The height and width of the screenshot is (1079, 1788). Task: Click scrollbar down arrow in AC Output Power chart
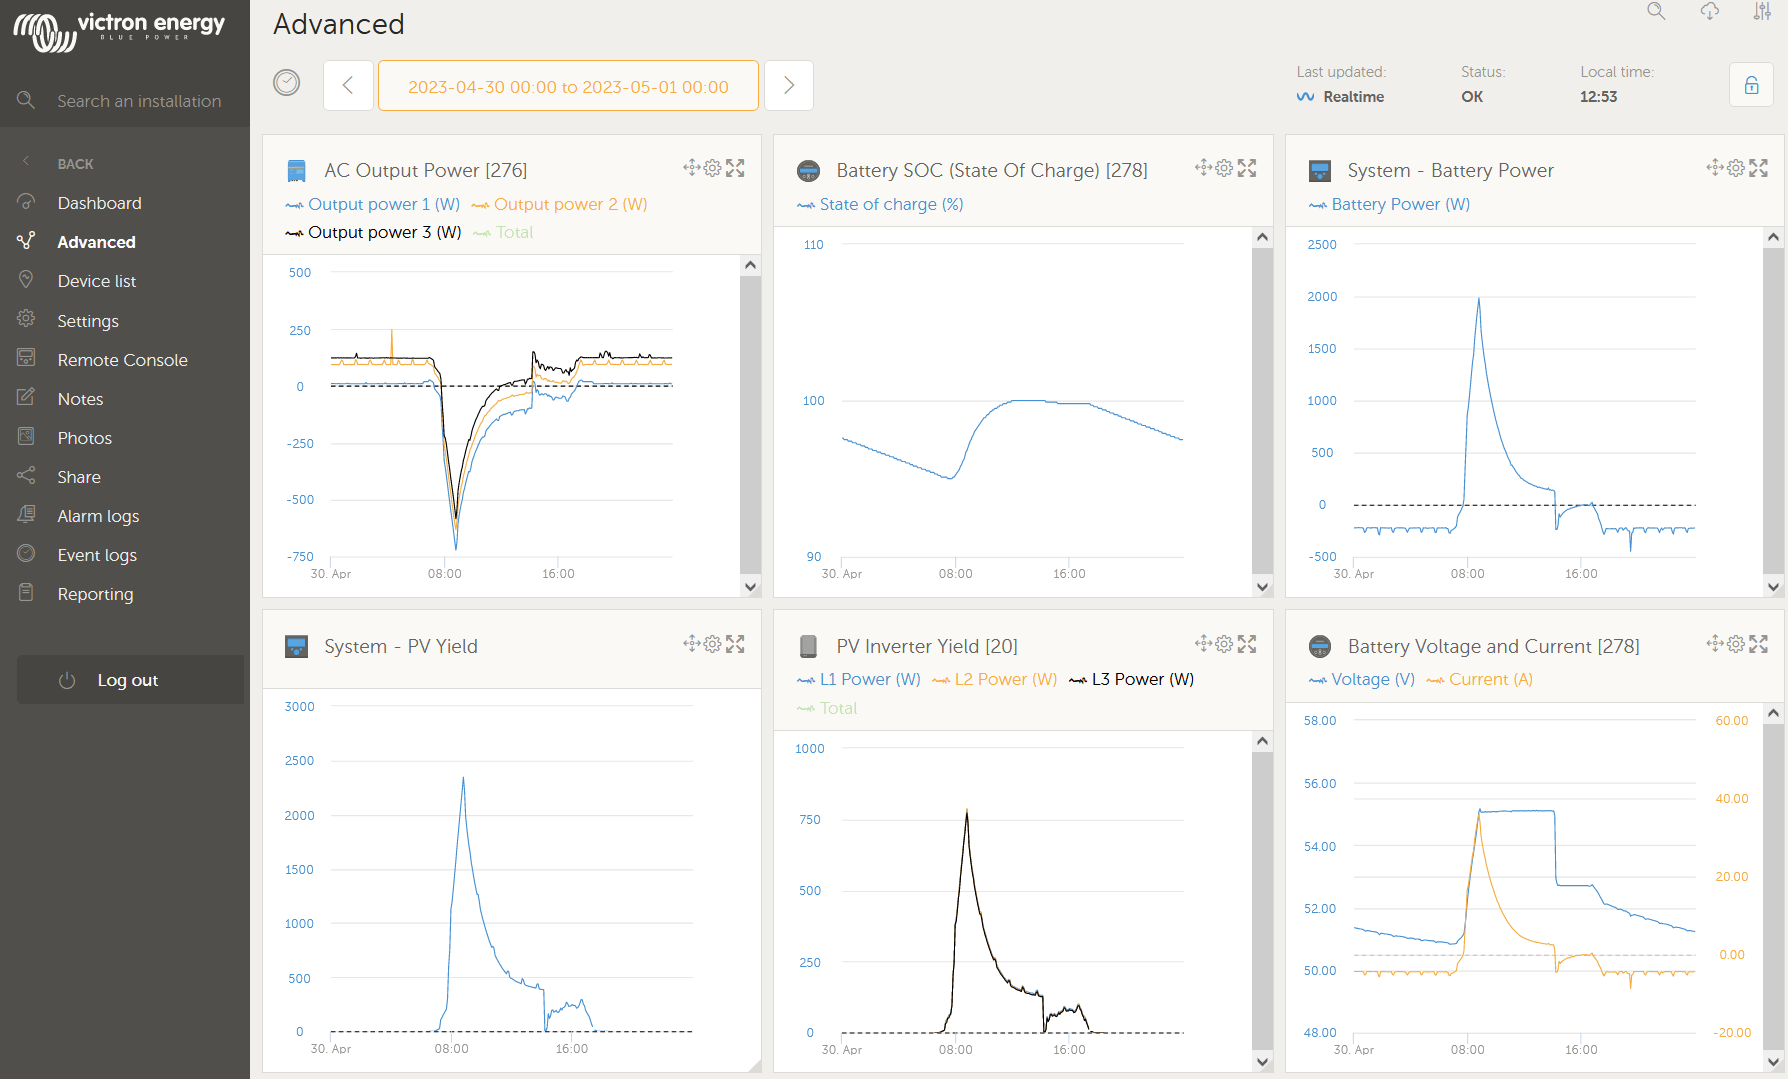[751, 587]
